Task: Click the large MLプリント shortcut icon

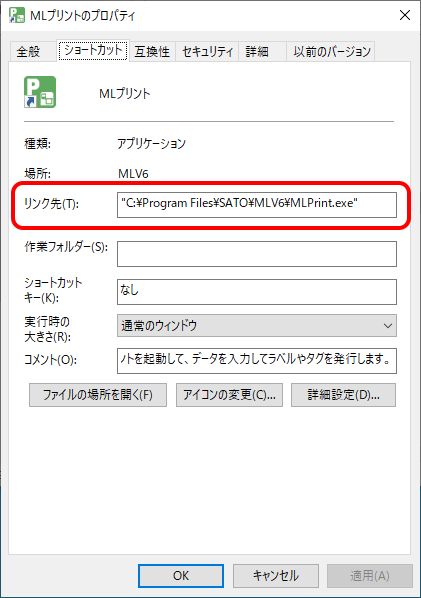Action: [x=40, y=92]
